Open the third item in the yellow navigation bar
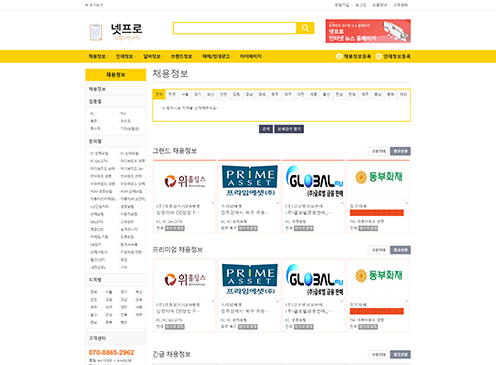The width and height of the screenshot is (496, 365). tap(152, 57)
